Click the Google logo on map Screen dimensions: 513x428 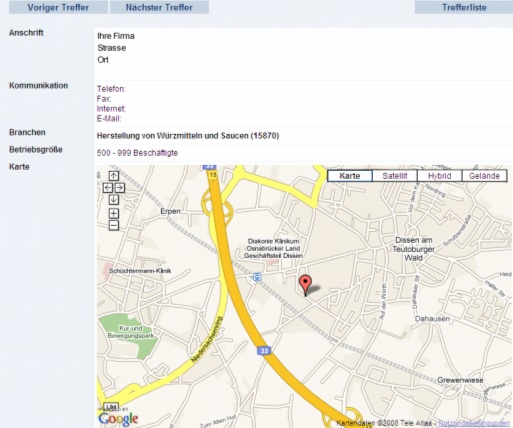(118, 419)
